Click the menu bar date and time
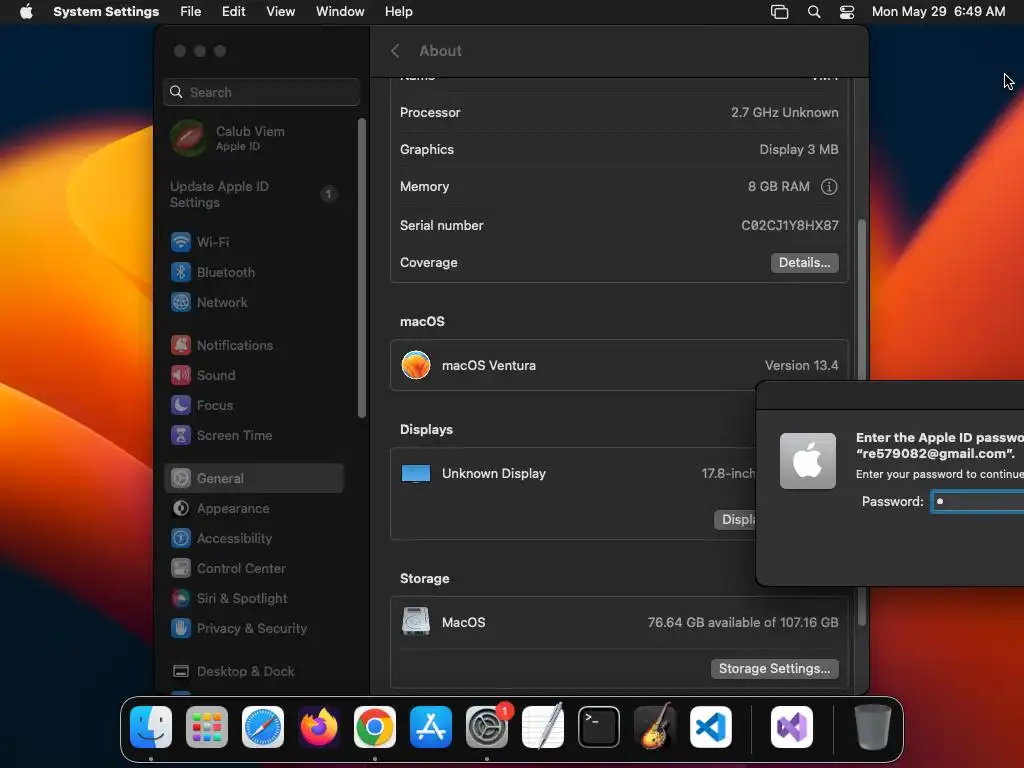The height and width of the screenshot is (768, 1024). [x=938, y=12]
